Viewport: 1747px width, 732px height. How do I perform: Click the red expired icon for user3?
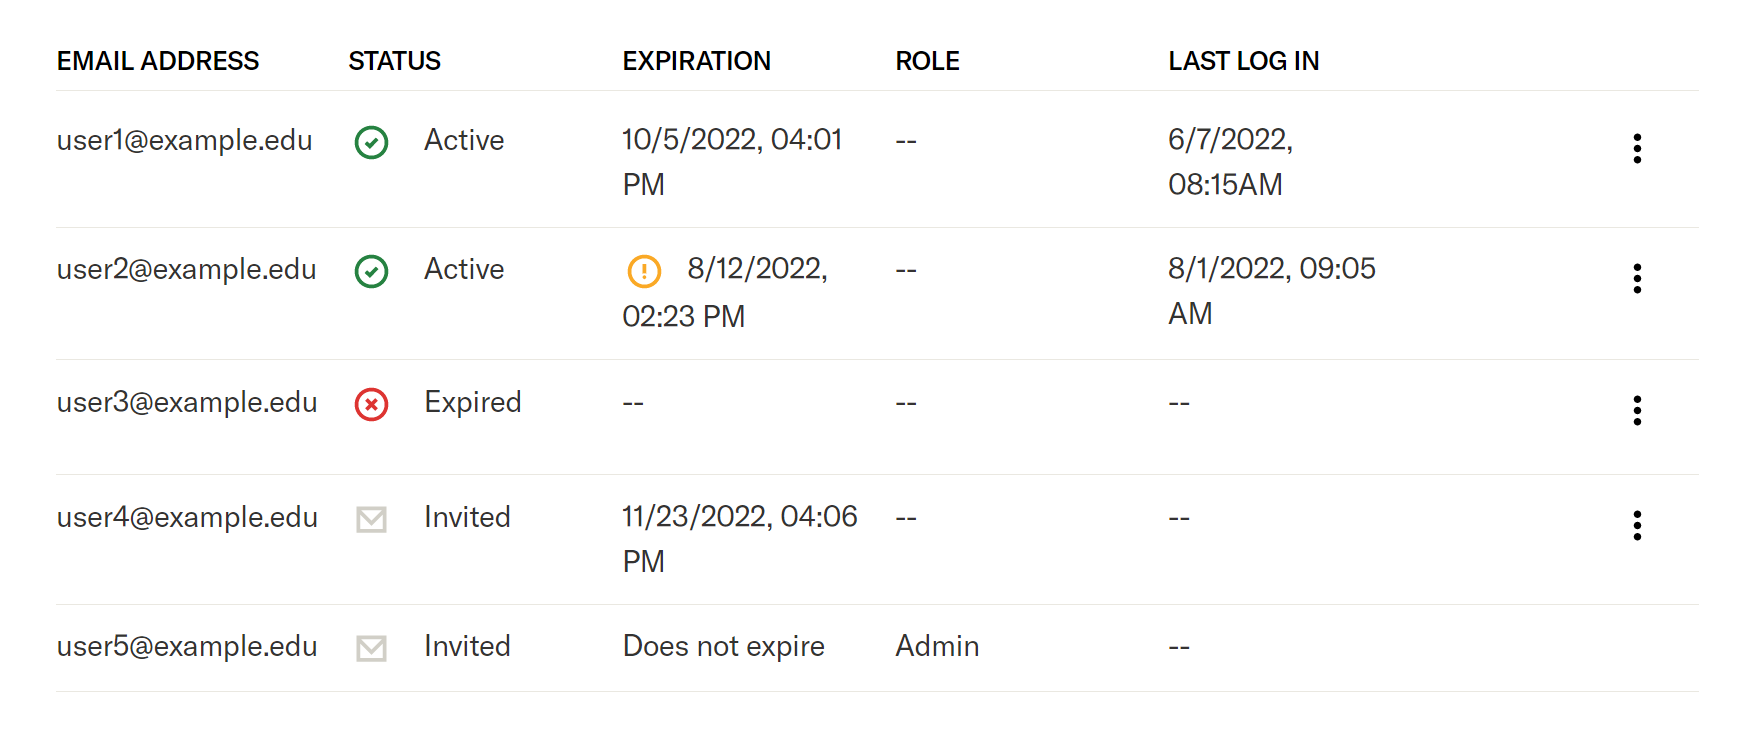[371, 404]
